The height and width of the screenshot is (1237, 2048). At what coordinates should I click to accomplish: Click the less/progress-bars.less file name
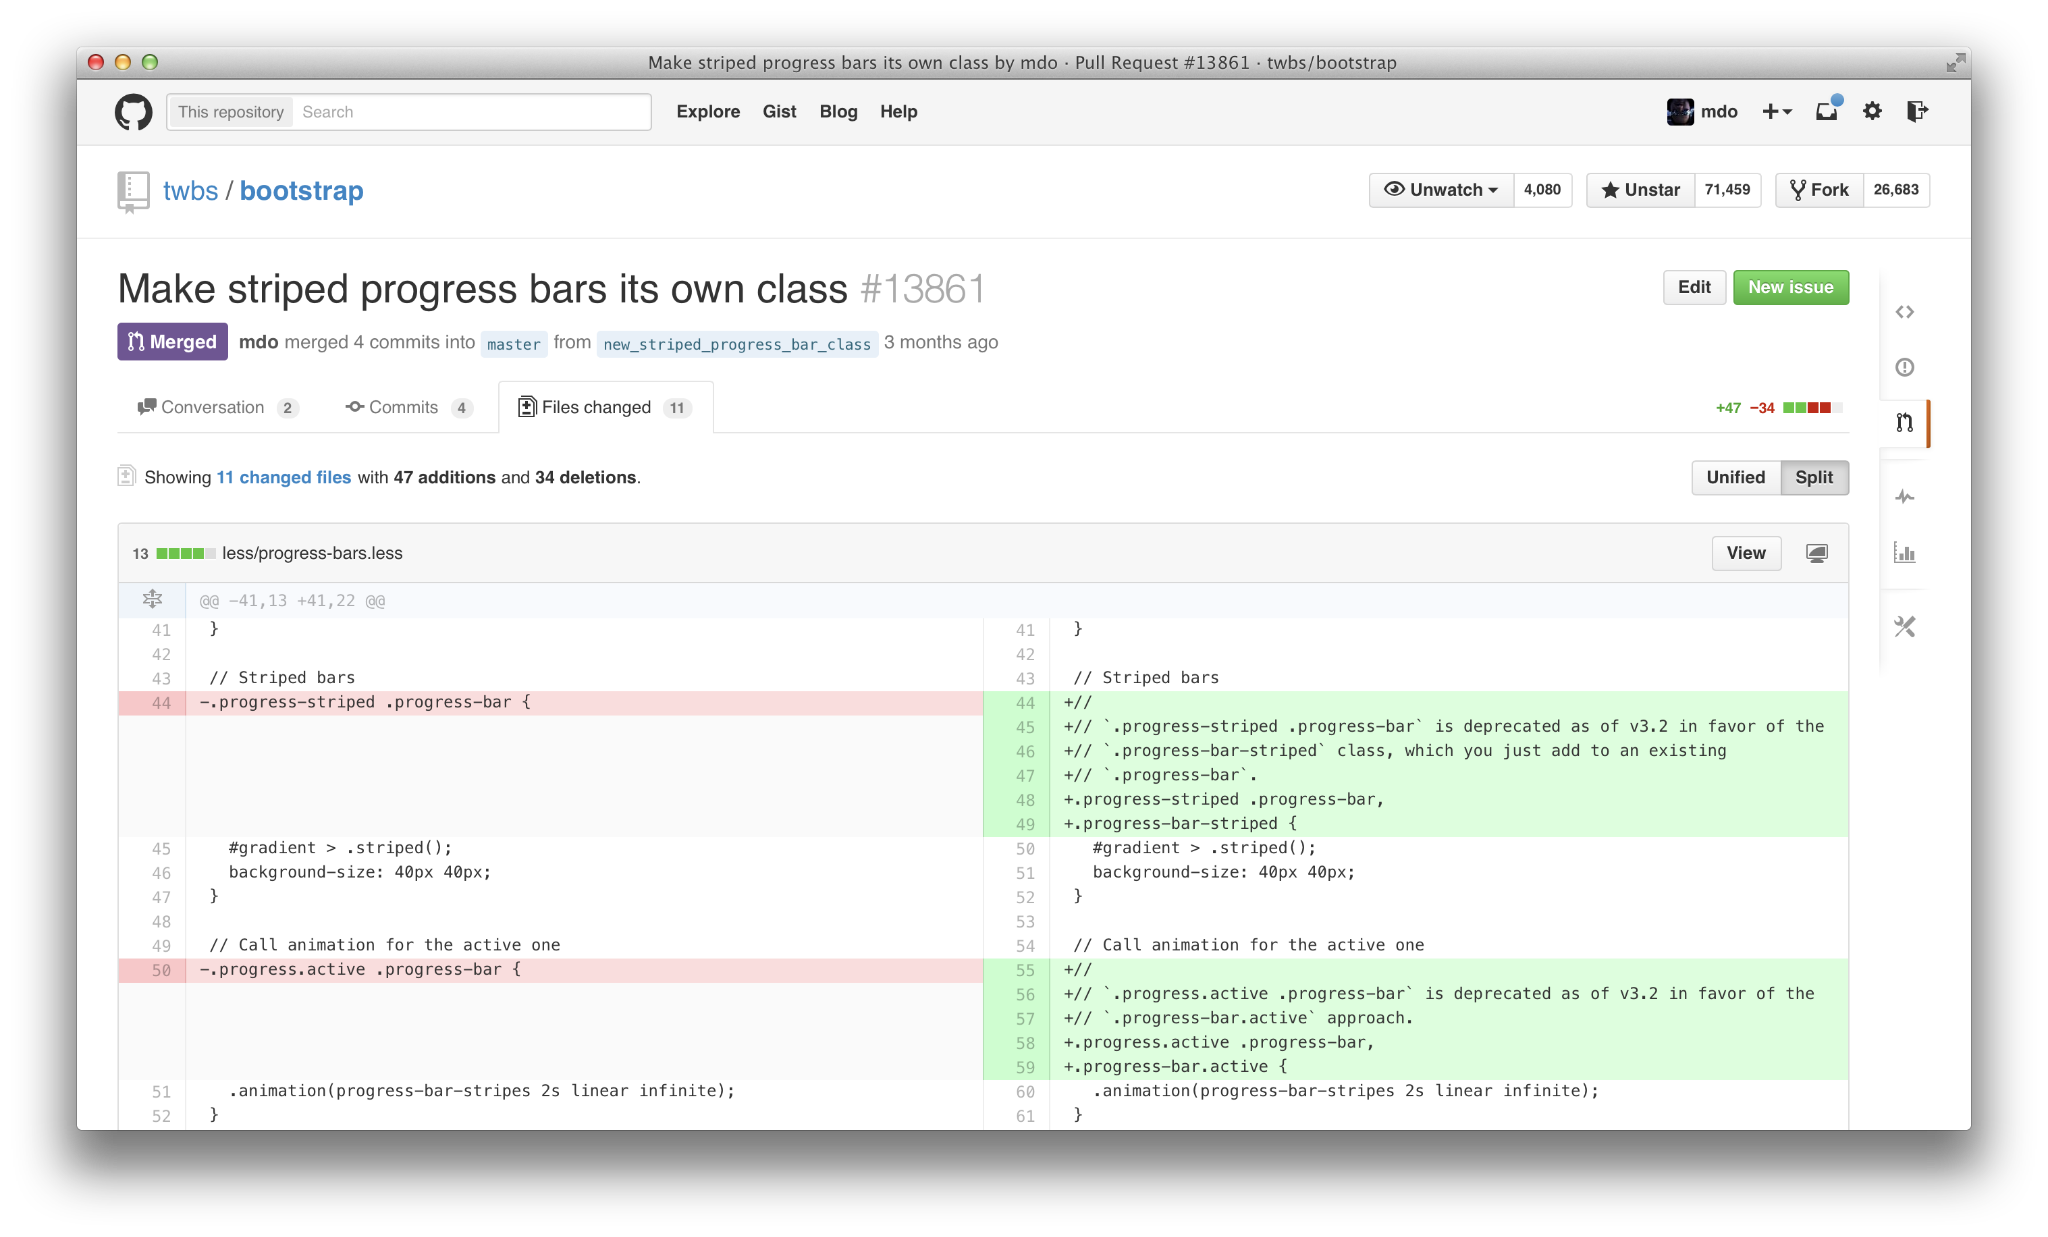(312, 554)
